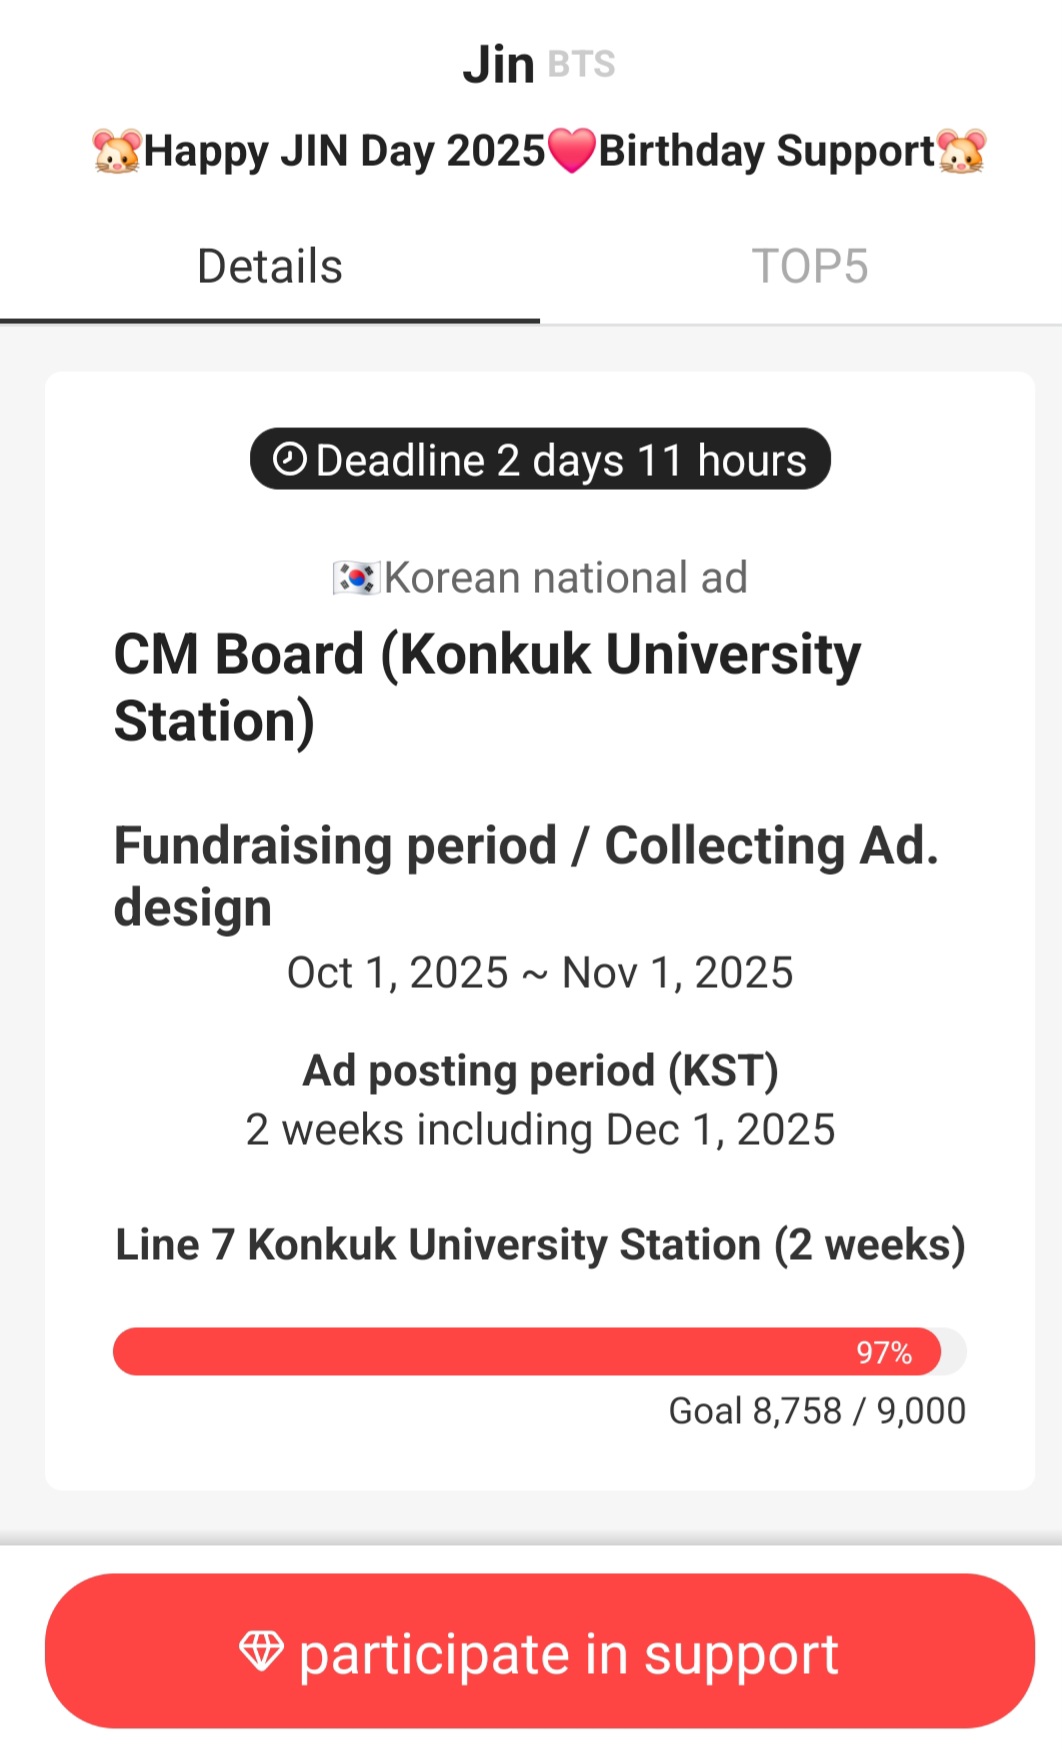Tap the BTS group label
The image size is (1062, 1749).
click(582, 65)
